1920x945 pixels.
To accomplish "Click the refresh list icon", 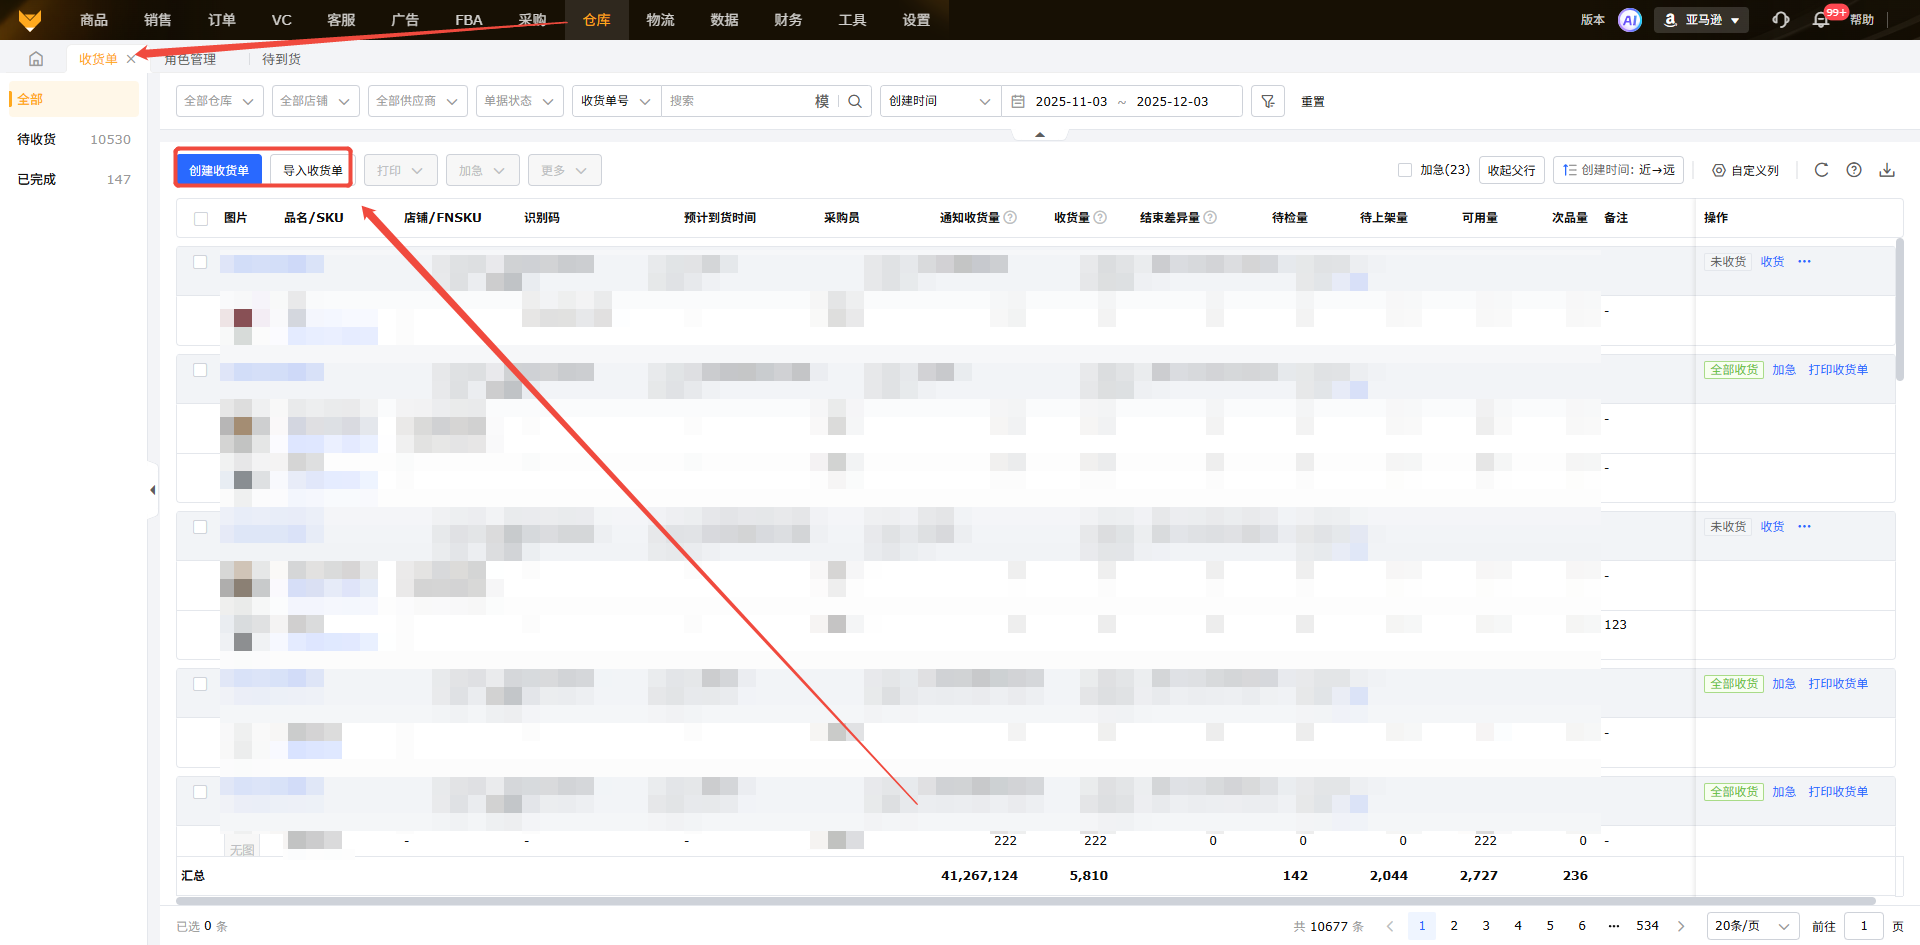I will pyautogui.click(x=1821, y=170).
